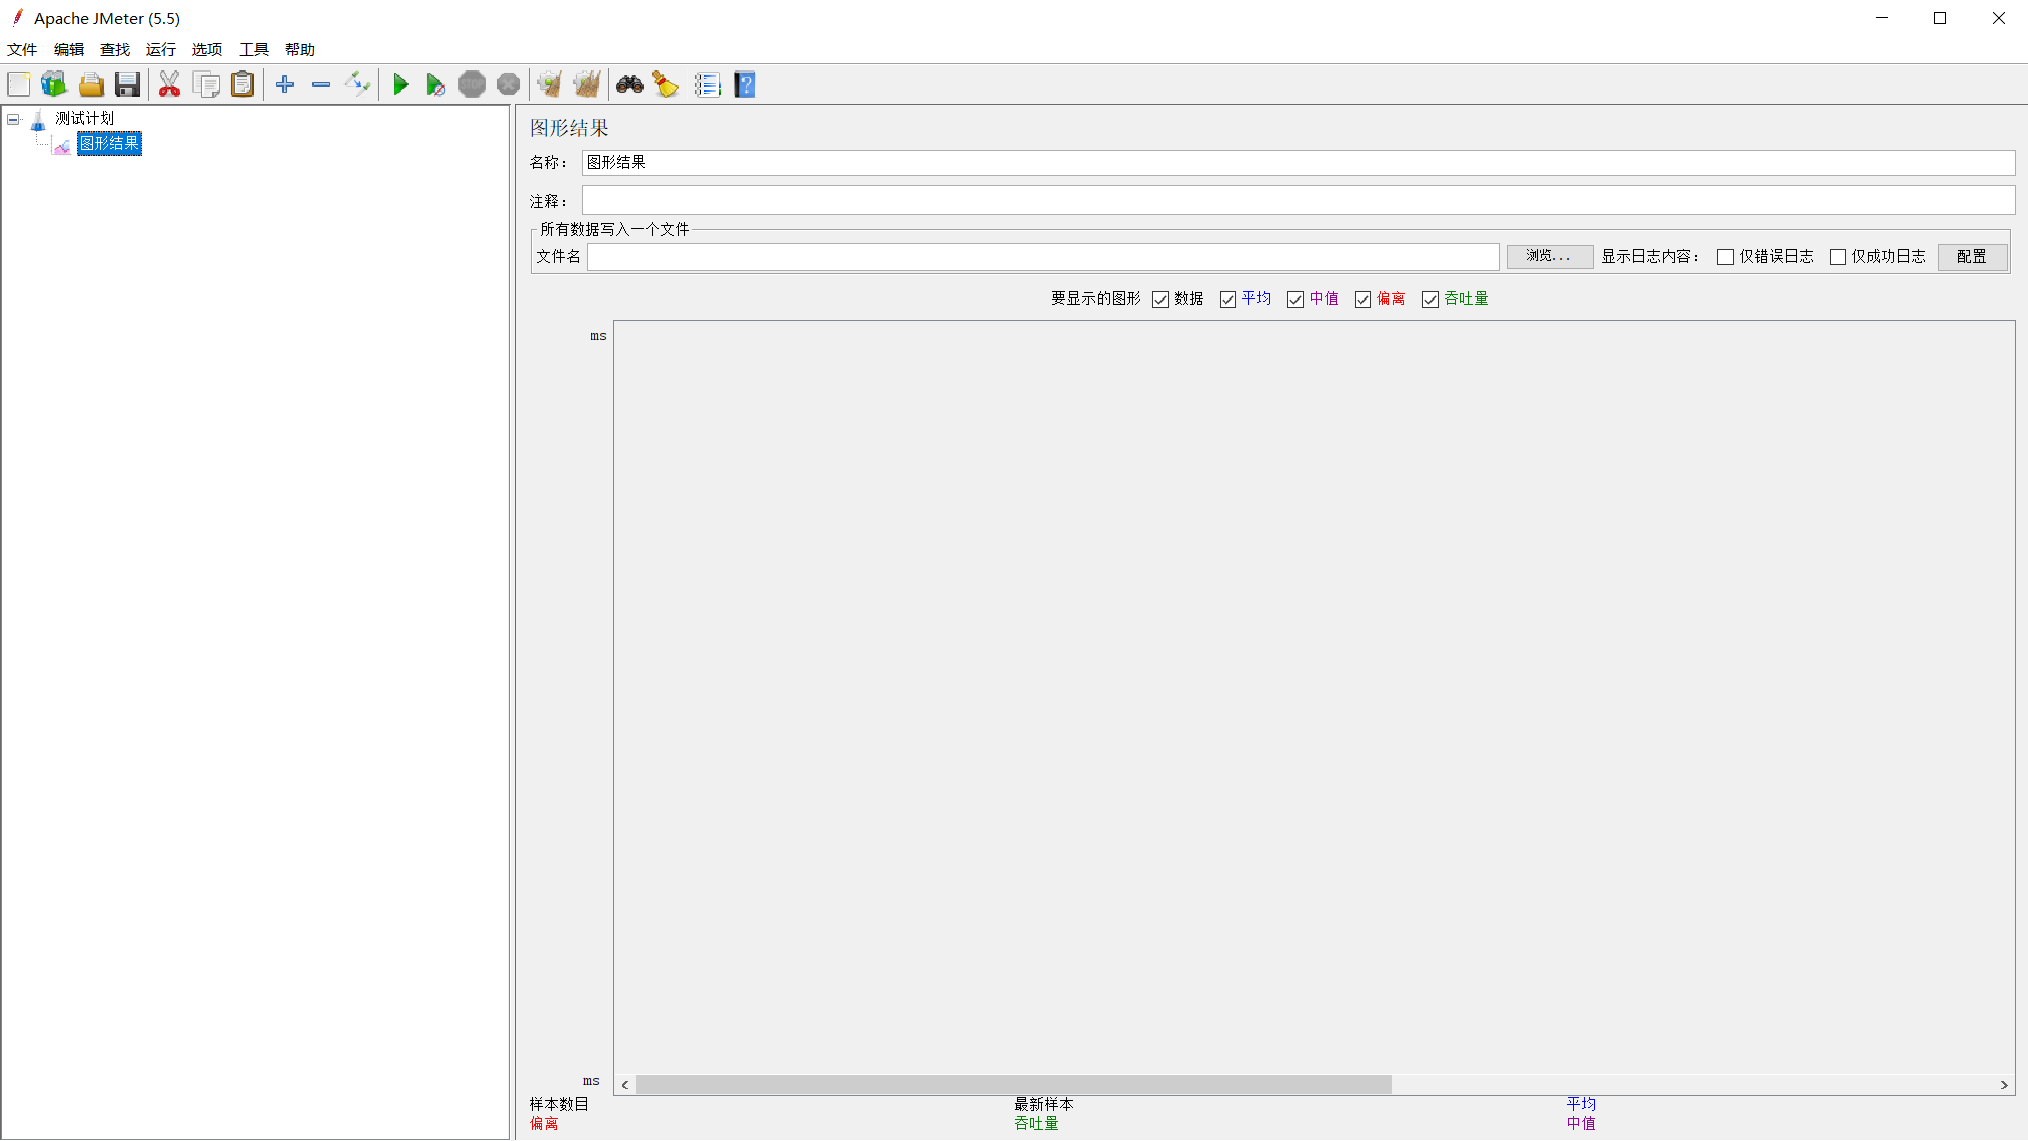Click the minus Collapse all icon

click(321, 85)
